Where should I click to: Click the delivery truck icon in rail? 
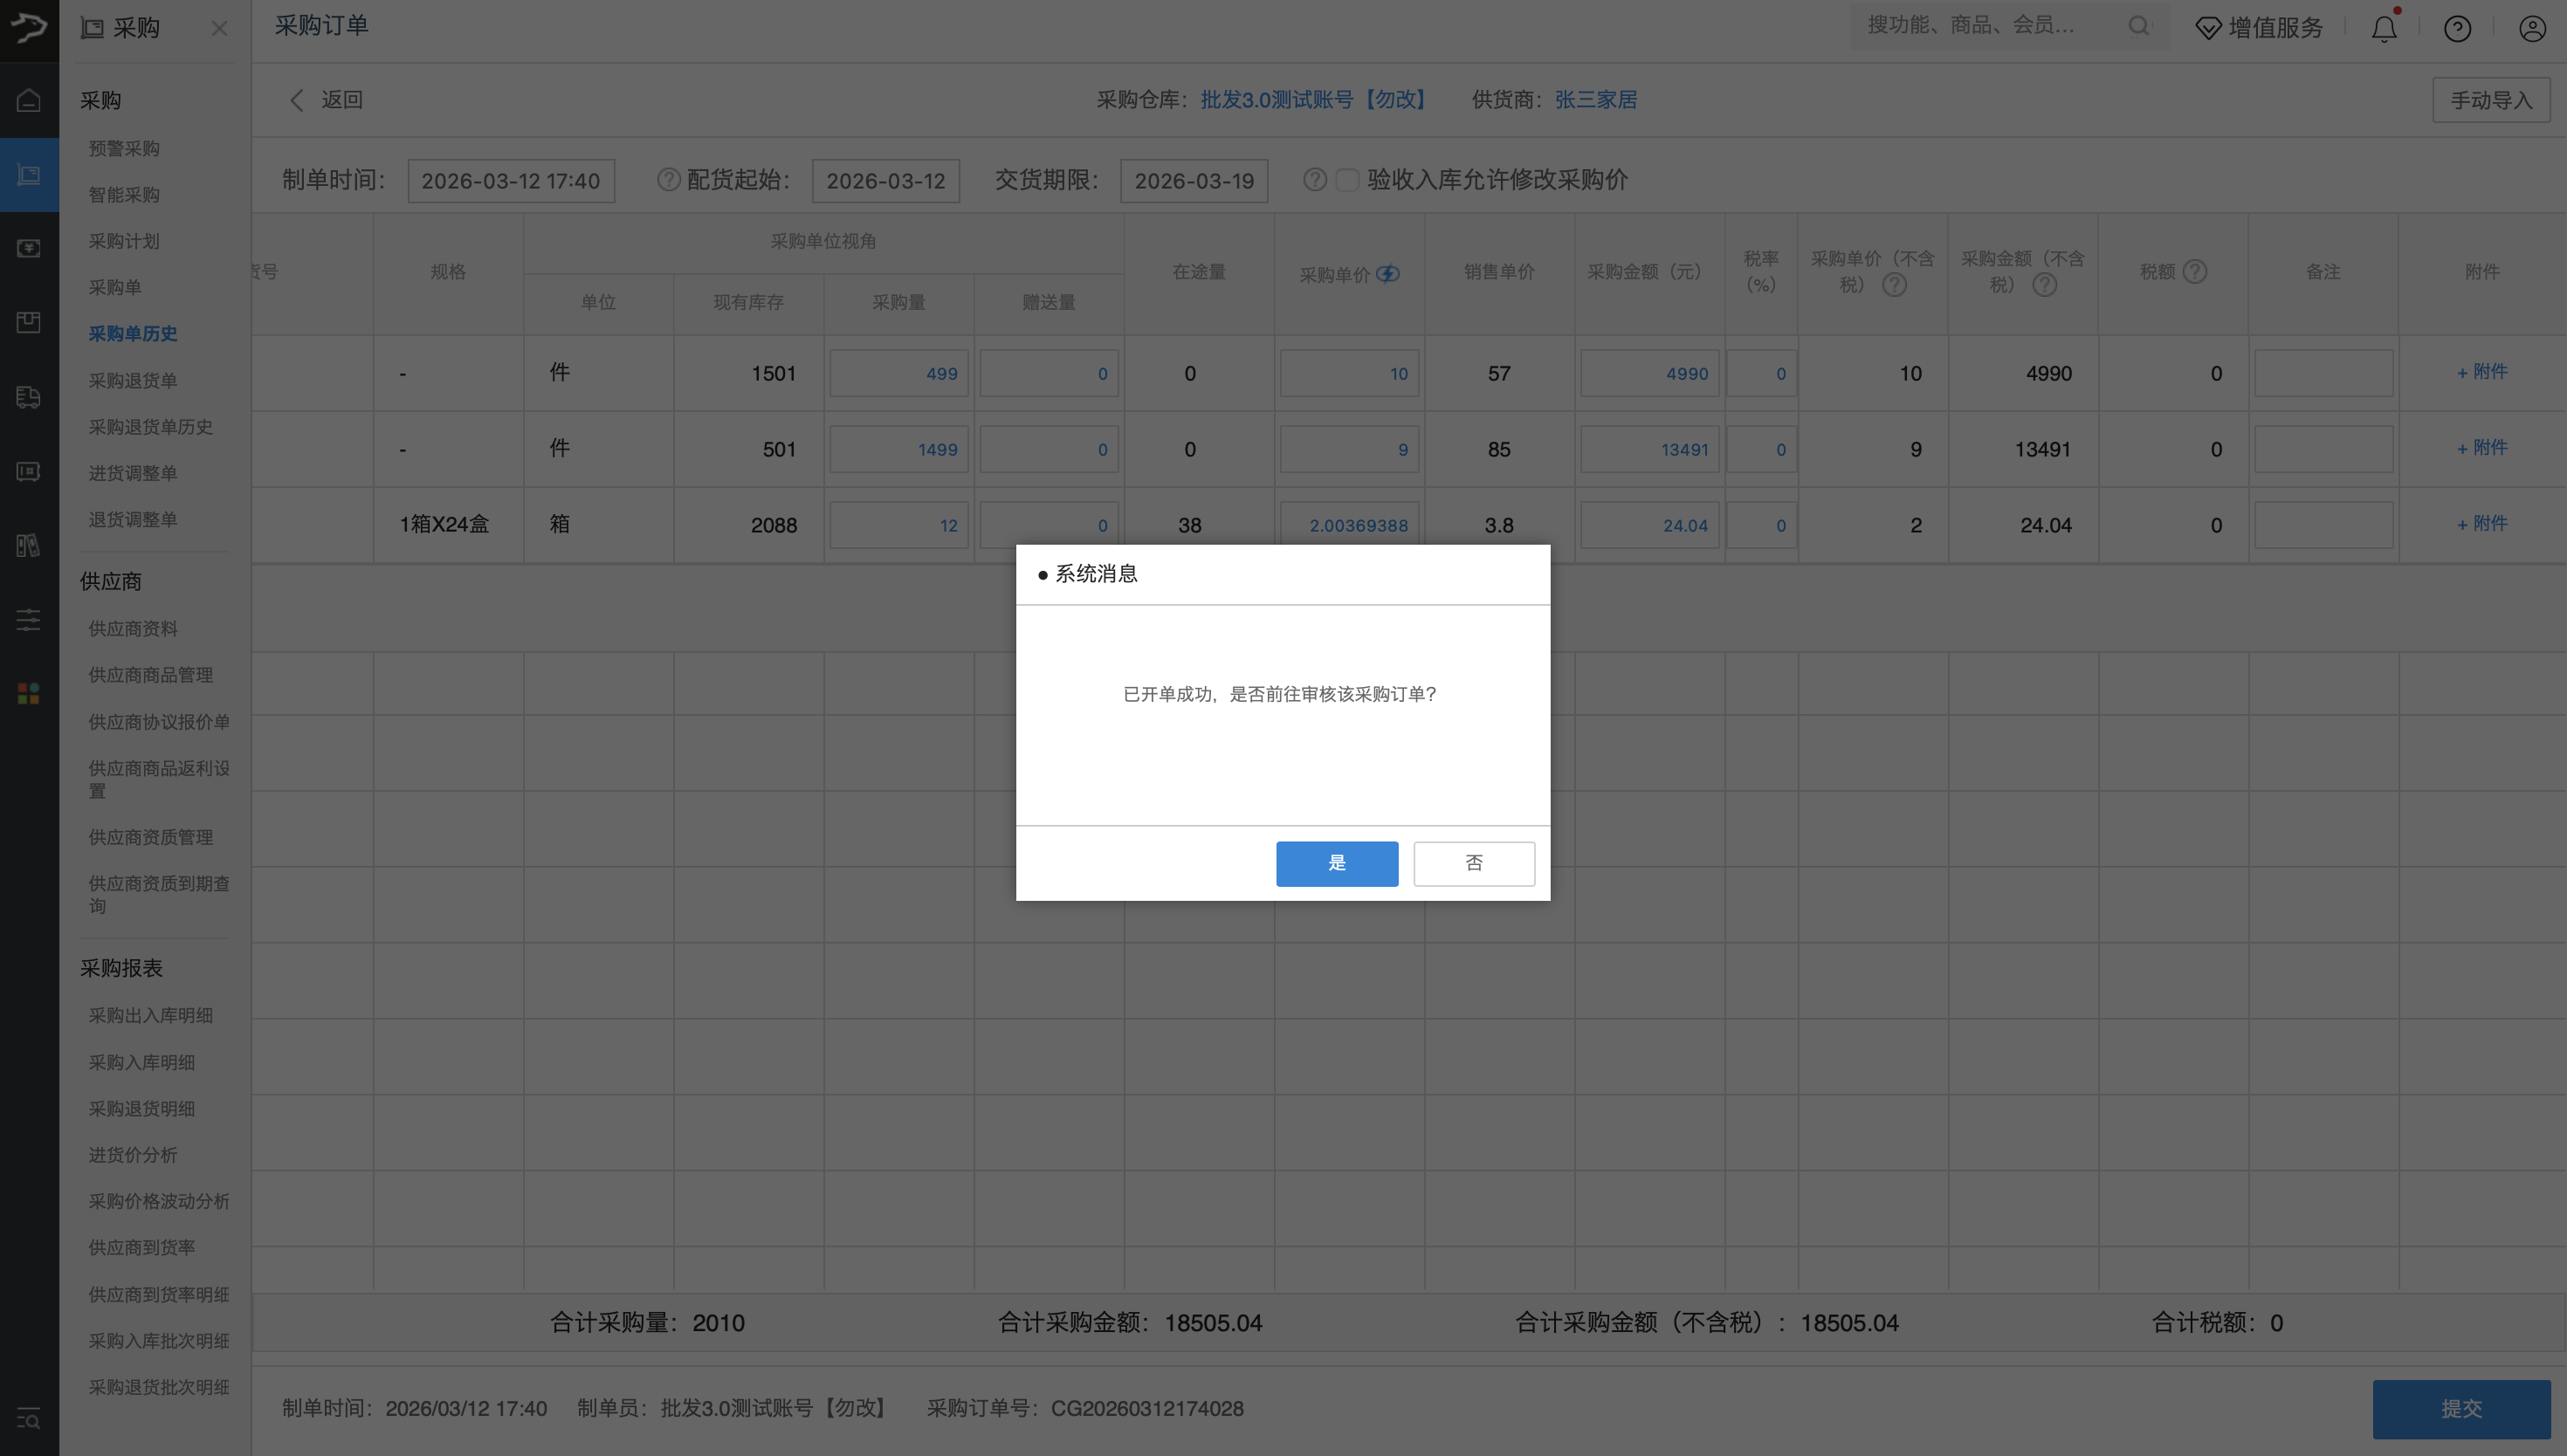[x=29, y=397]
